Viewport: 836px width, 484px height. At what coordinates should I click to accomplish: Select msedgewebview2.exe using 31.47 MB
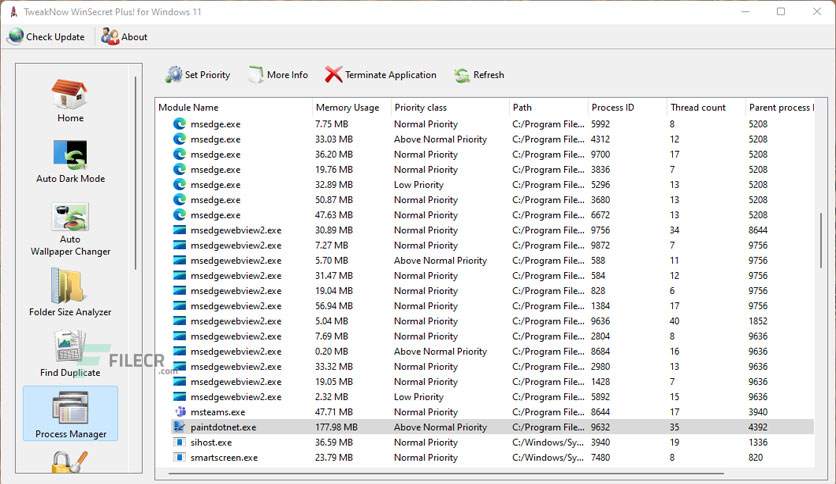(492, 276)
